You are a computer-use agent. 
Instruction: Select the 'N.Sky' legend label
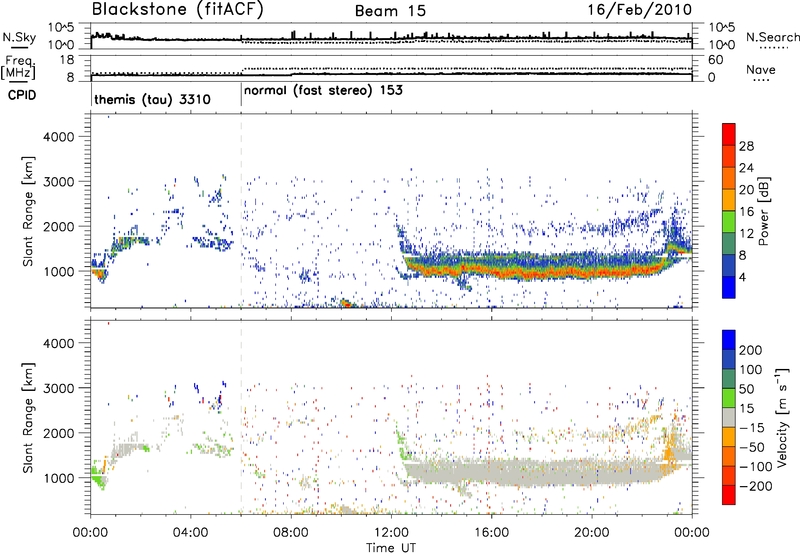click(19, 37)
